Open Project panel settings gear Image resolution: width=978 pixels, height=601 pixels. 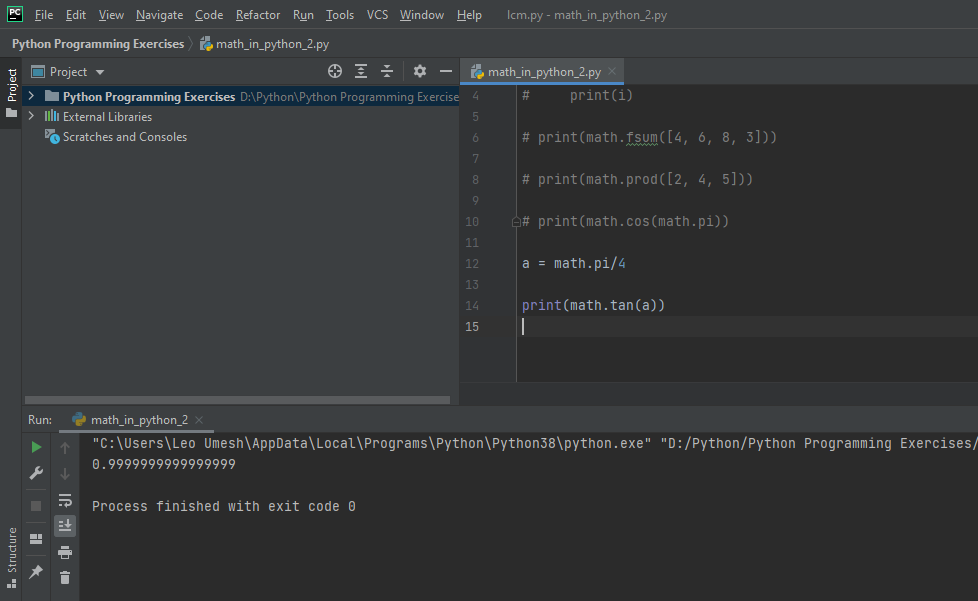[420, 72]
